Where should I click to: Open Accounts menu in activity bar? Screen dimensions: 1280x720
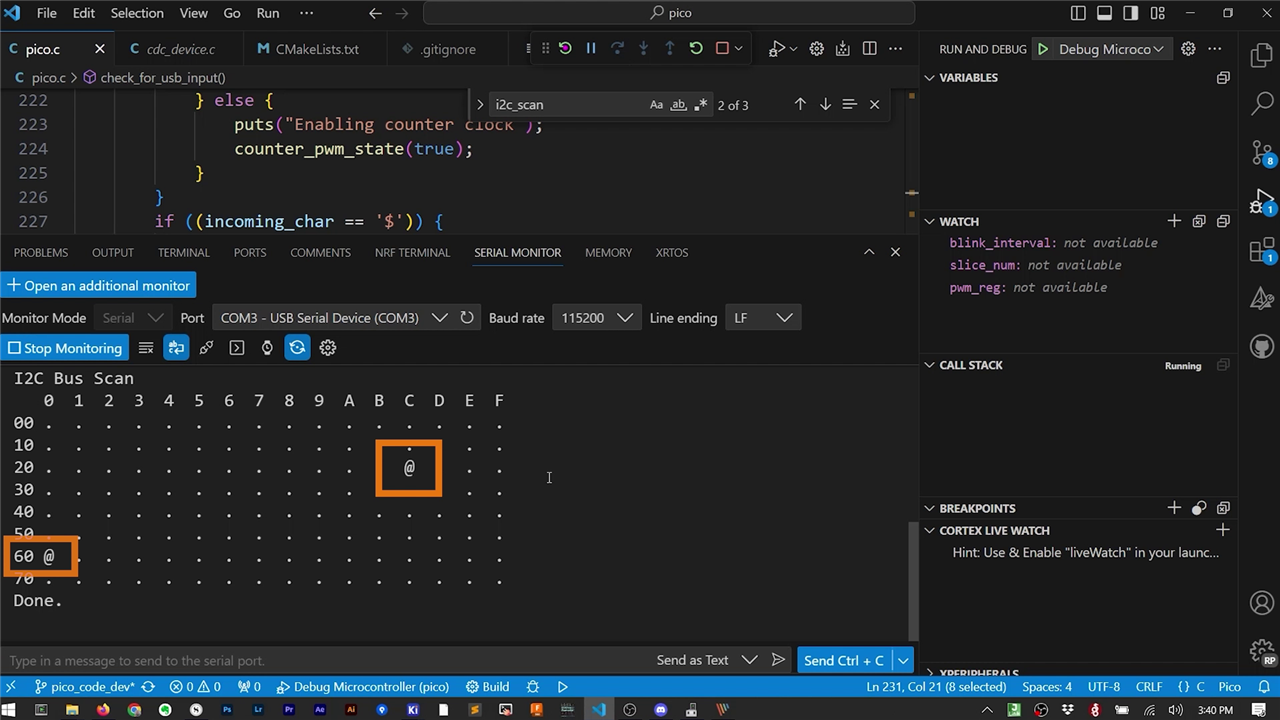click(x=1262, y=603)
